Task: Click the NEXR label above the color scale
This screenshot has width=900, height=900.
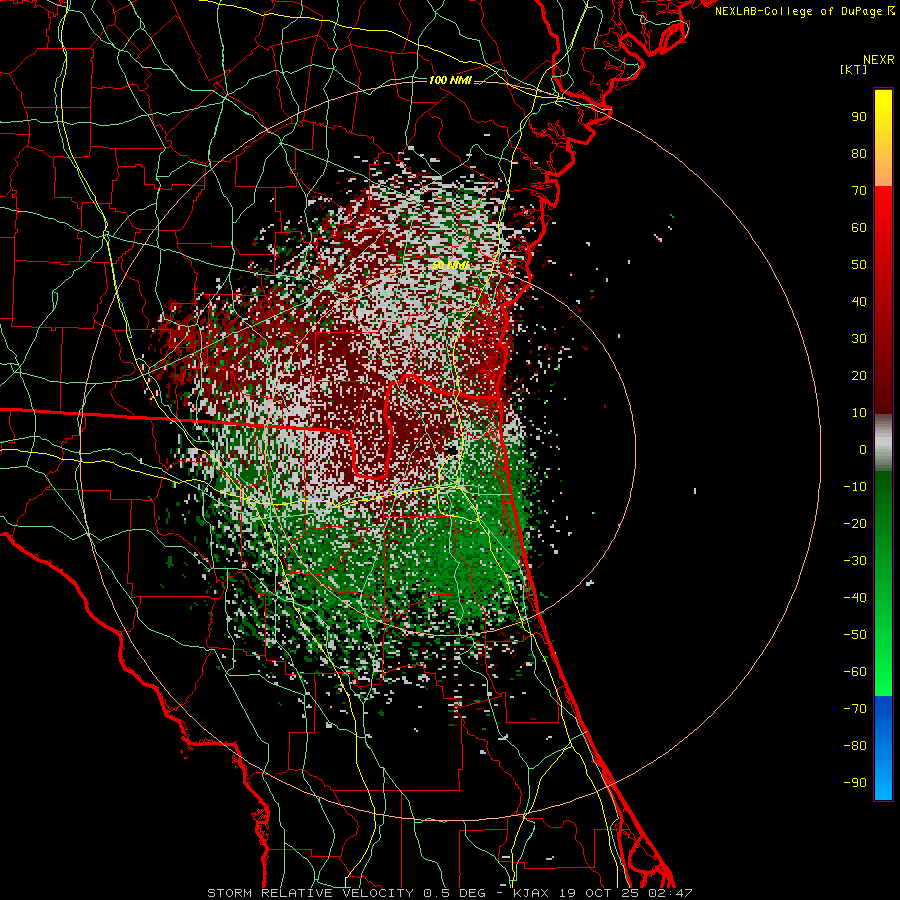Action: (878, 60)
